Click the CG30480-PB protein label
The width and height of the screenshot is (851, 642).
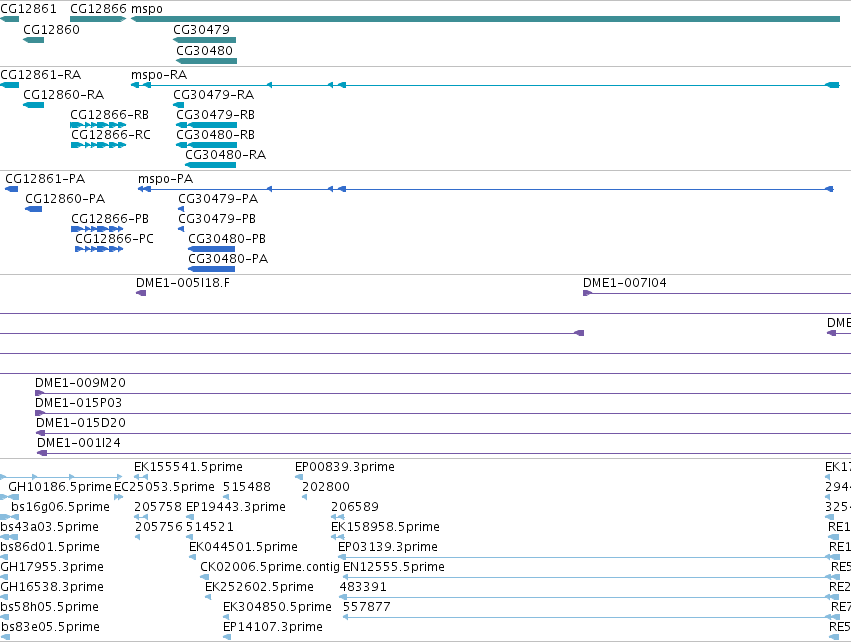(227, 239)
